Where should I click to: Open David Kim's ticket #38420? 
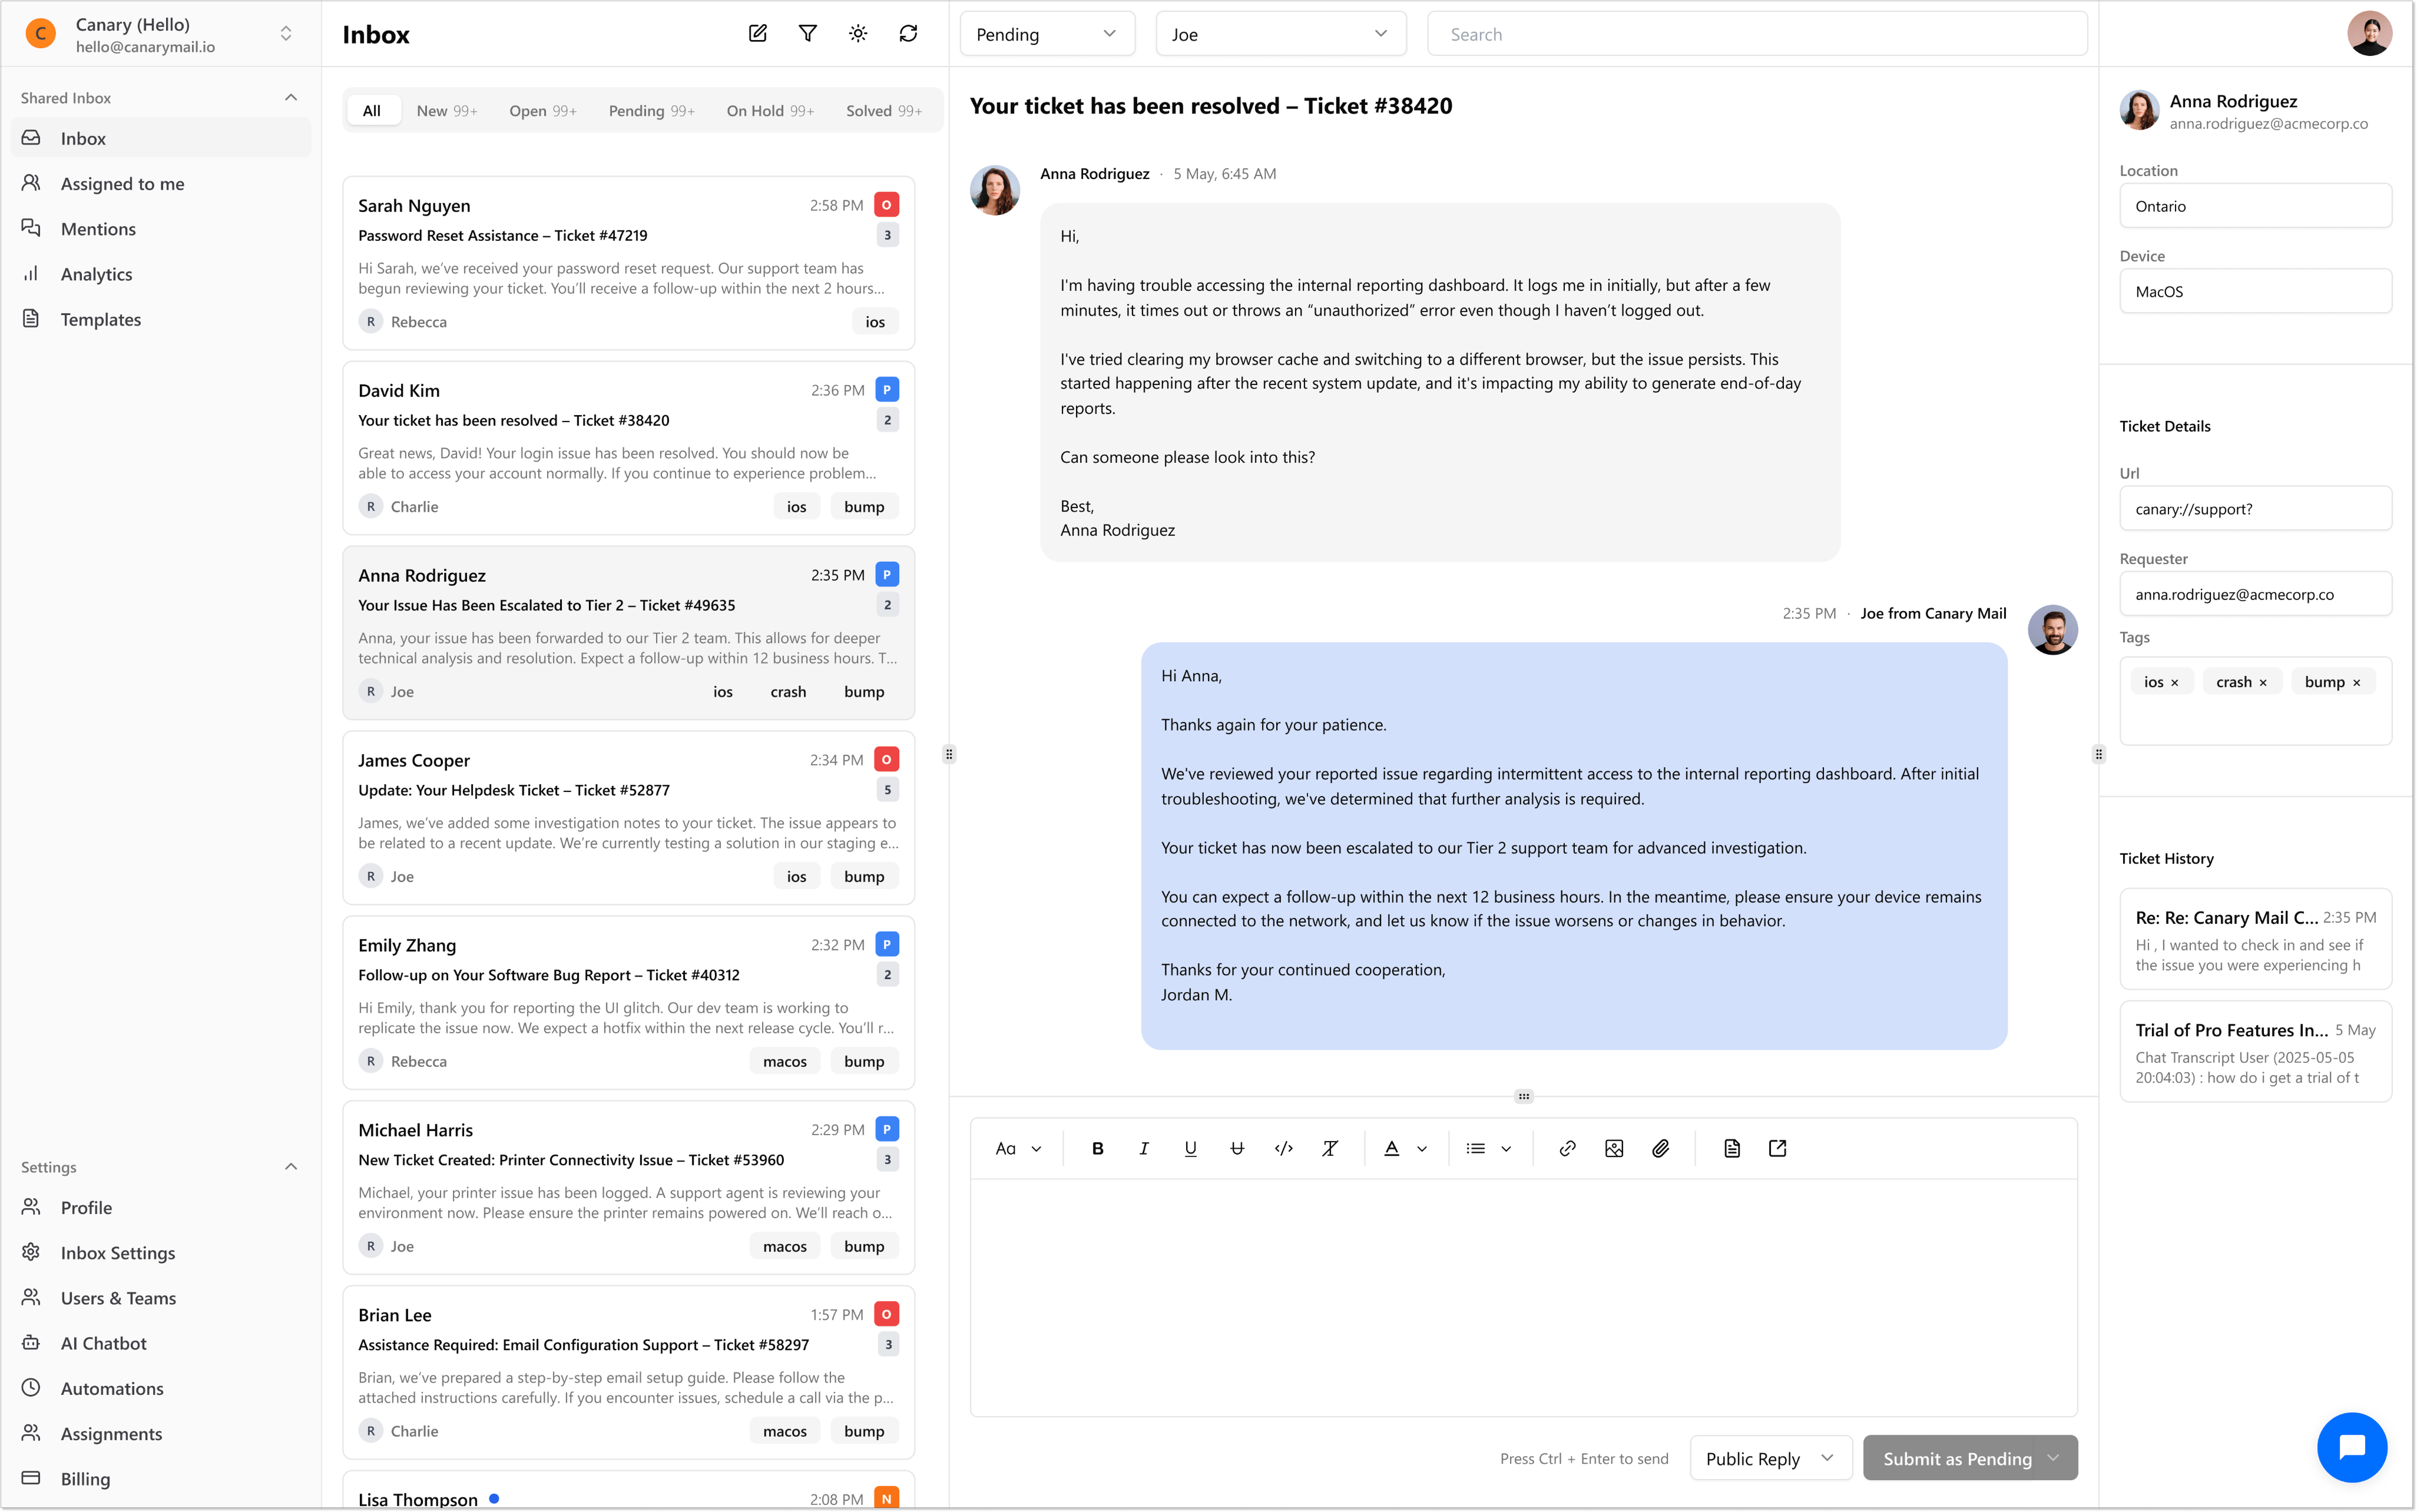pos(628,448)
